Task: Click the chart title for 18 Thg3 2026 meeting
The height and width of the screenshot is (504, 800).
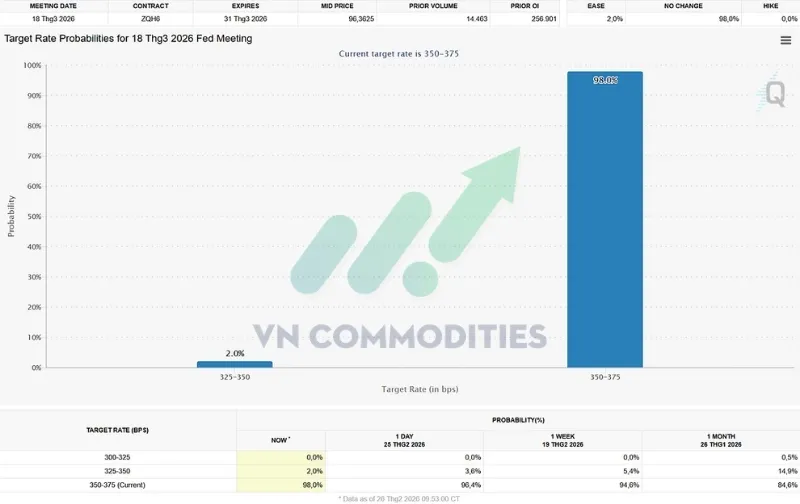Action: [128, 39]
